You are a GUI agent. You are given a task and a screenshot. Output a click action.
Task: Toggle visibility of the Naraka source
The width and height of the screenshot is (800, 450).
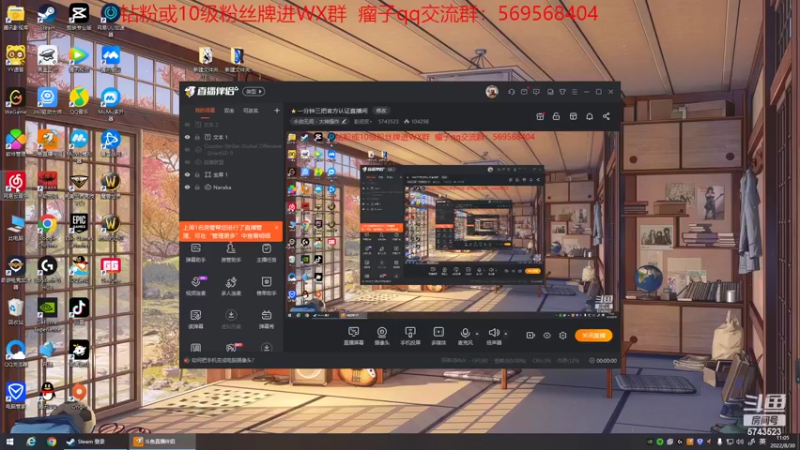point(187,187)
